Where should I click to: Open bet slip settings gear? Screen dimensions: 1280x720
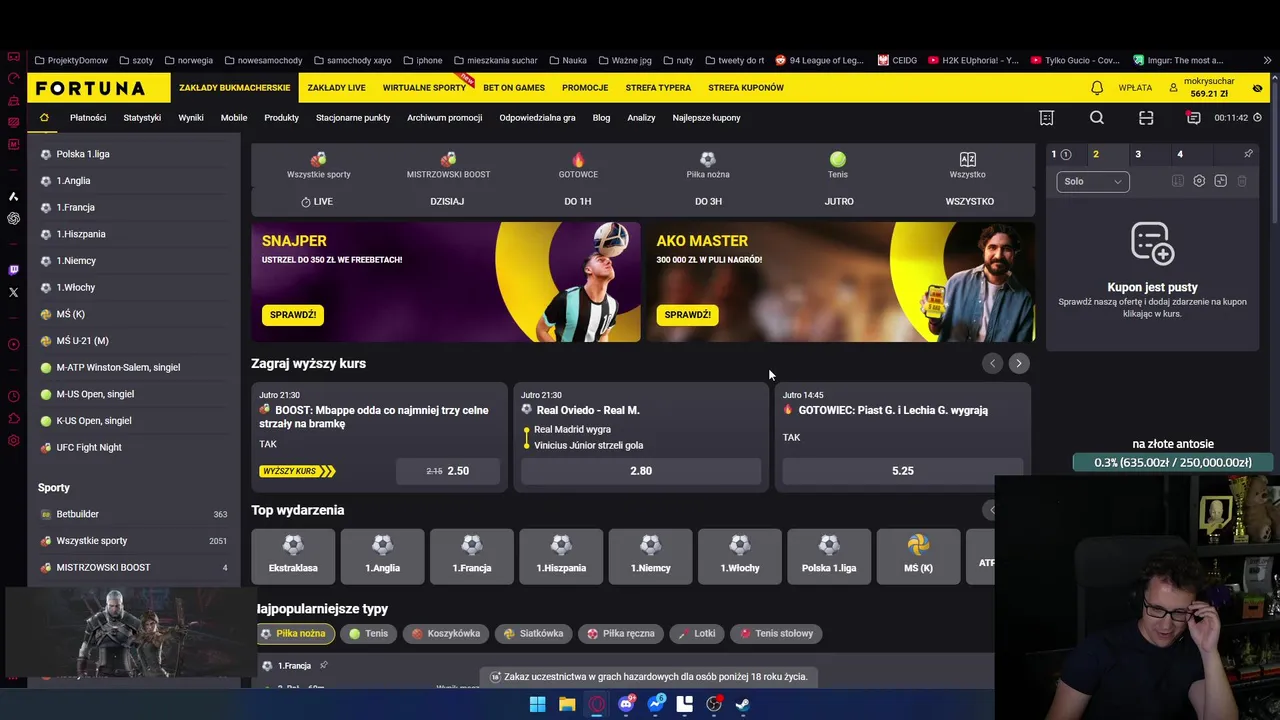(1199, 181)
